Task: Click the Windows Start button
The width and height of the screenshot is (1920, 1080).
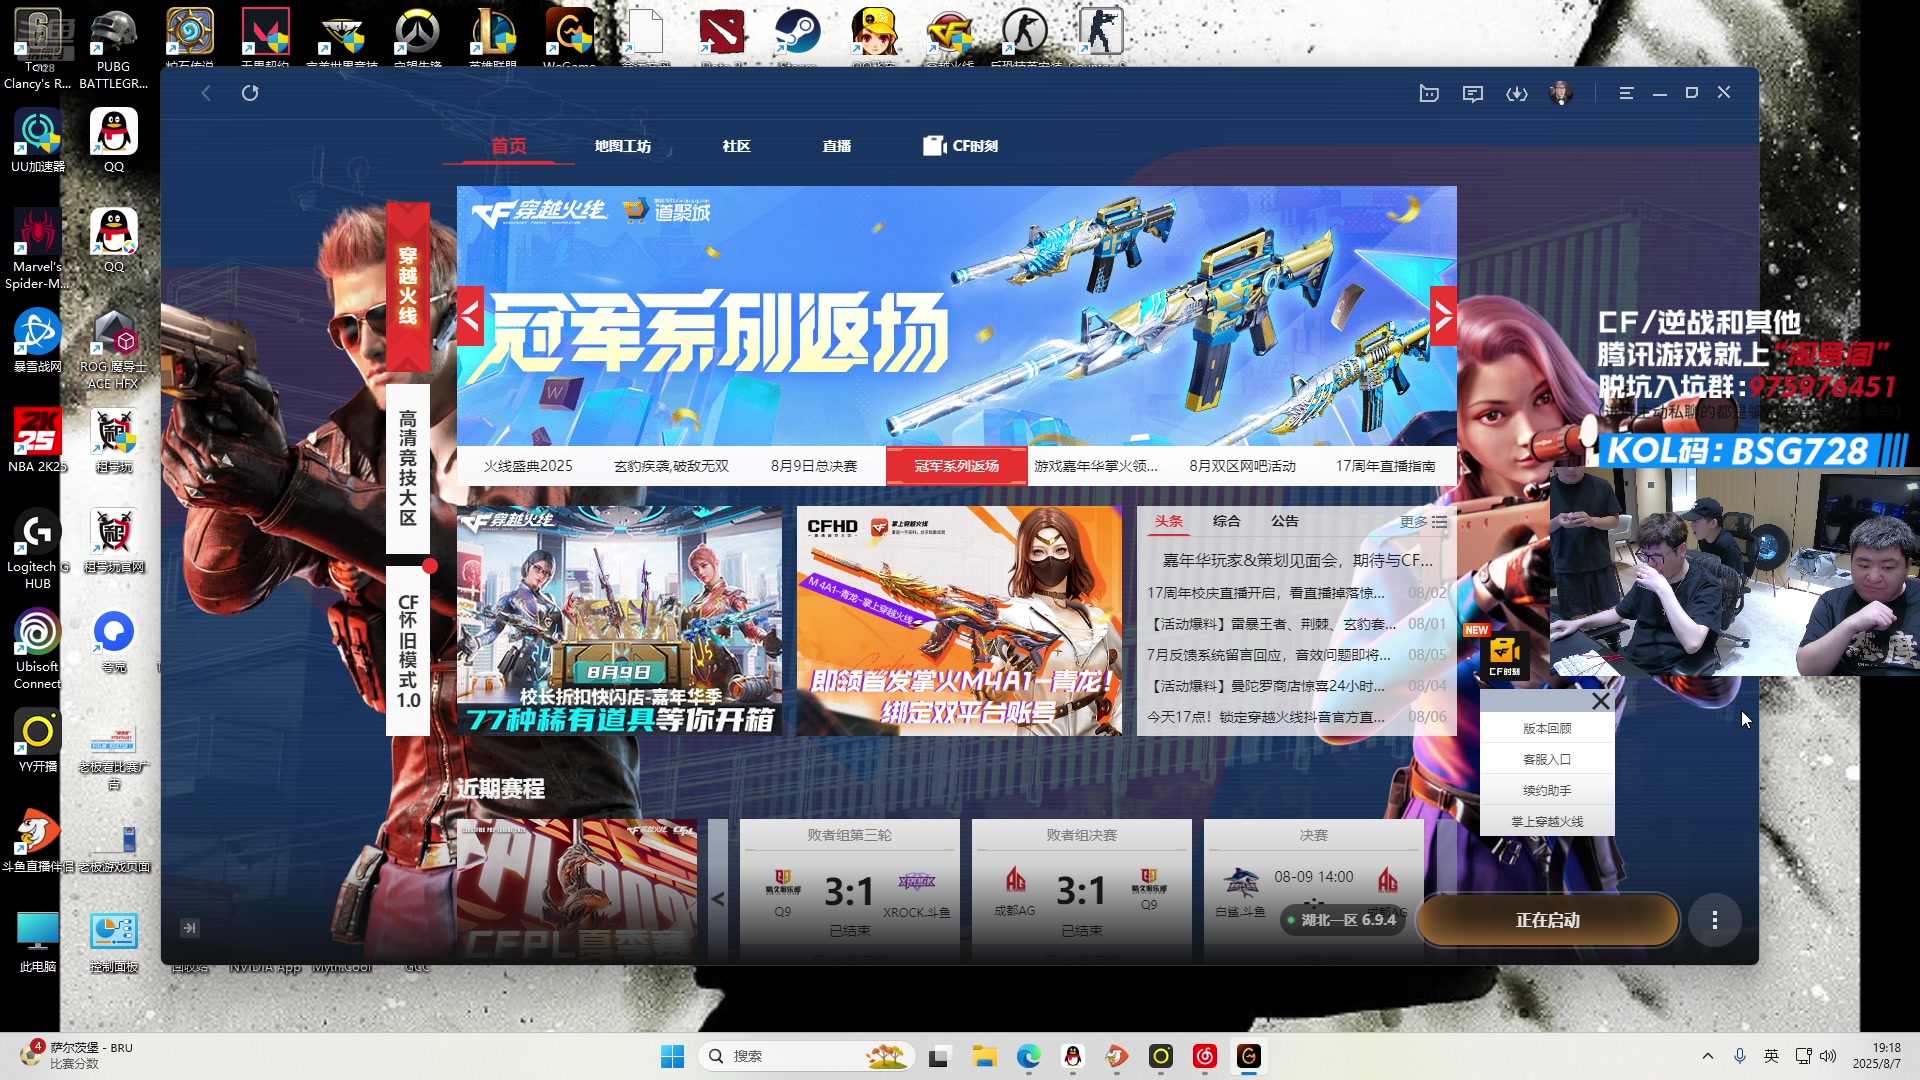Action: pos(673,1056)
